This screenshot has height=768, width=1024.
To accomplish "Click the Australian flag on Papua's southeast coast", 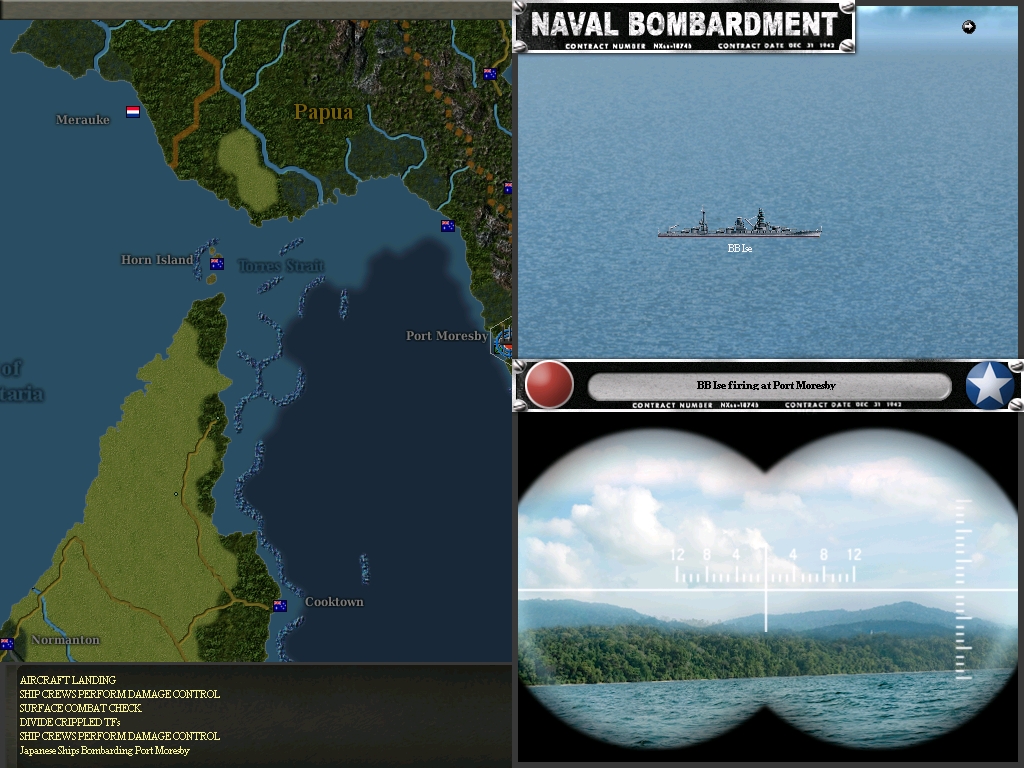I will [x=448, y=226].
